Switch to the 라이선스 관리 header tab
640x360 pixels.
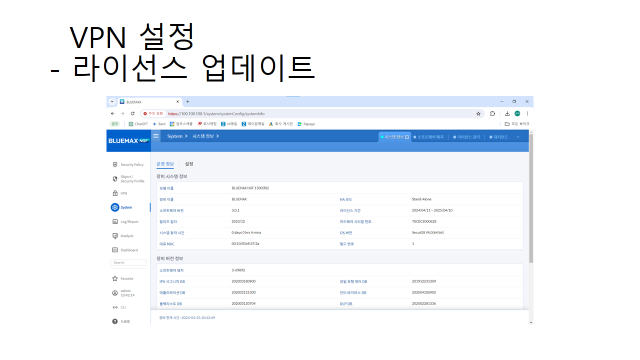coord(467,137)
